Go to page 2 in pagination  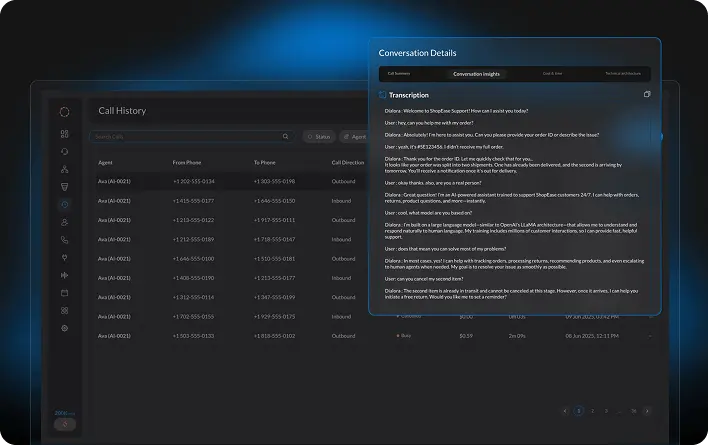point(592,410)
